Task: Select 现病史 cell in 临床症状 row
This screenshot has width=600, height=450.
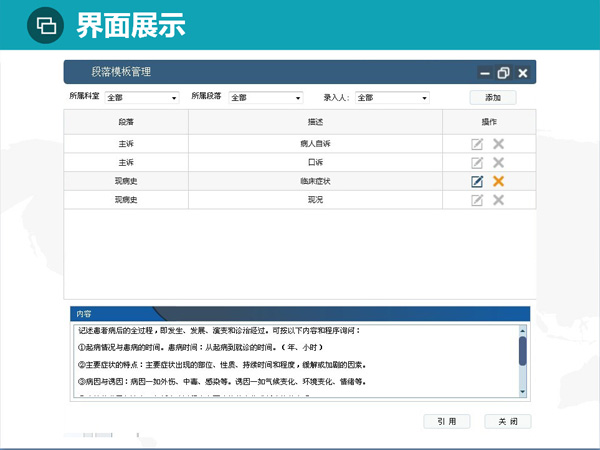Action: [126, 181]
